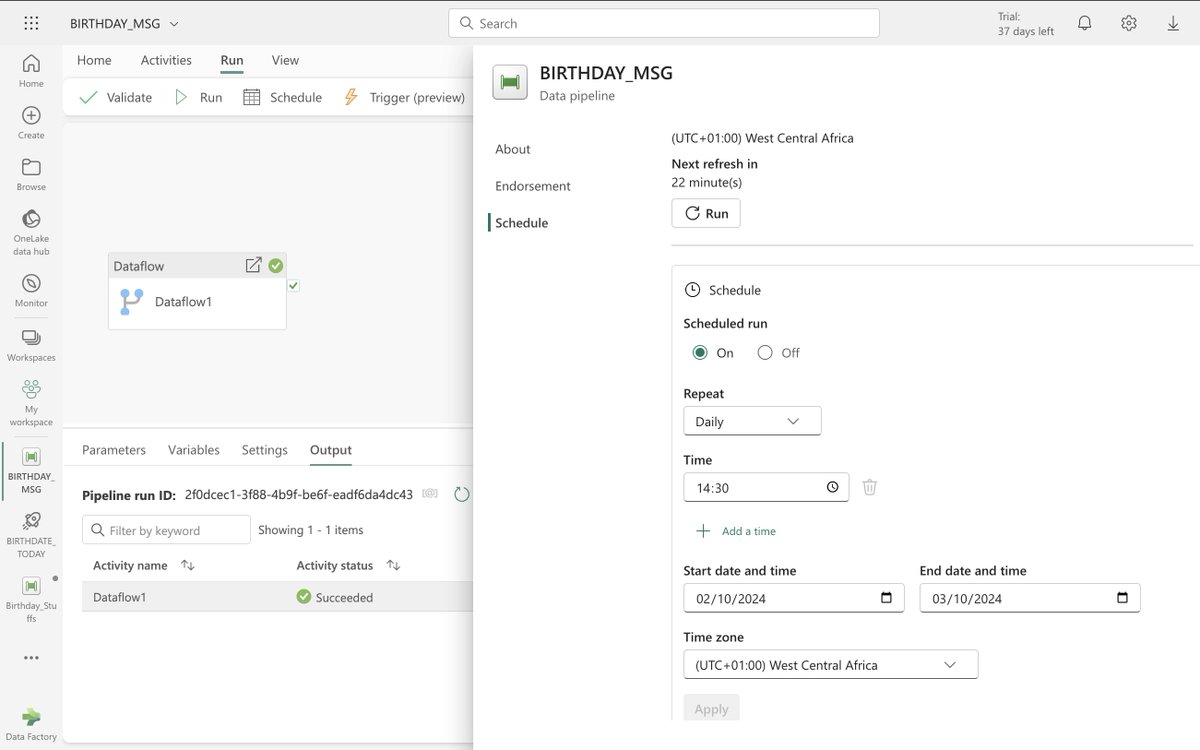This screenshot has width=1200, height=750.
Task: Open My workspace in sidebar
Action: [x=31, y=403]
